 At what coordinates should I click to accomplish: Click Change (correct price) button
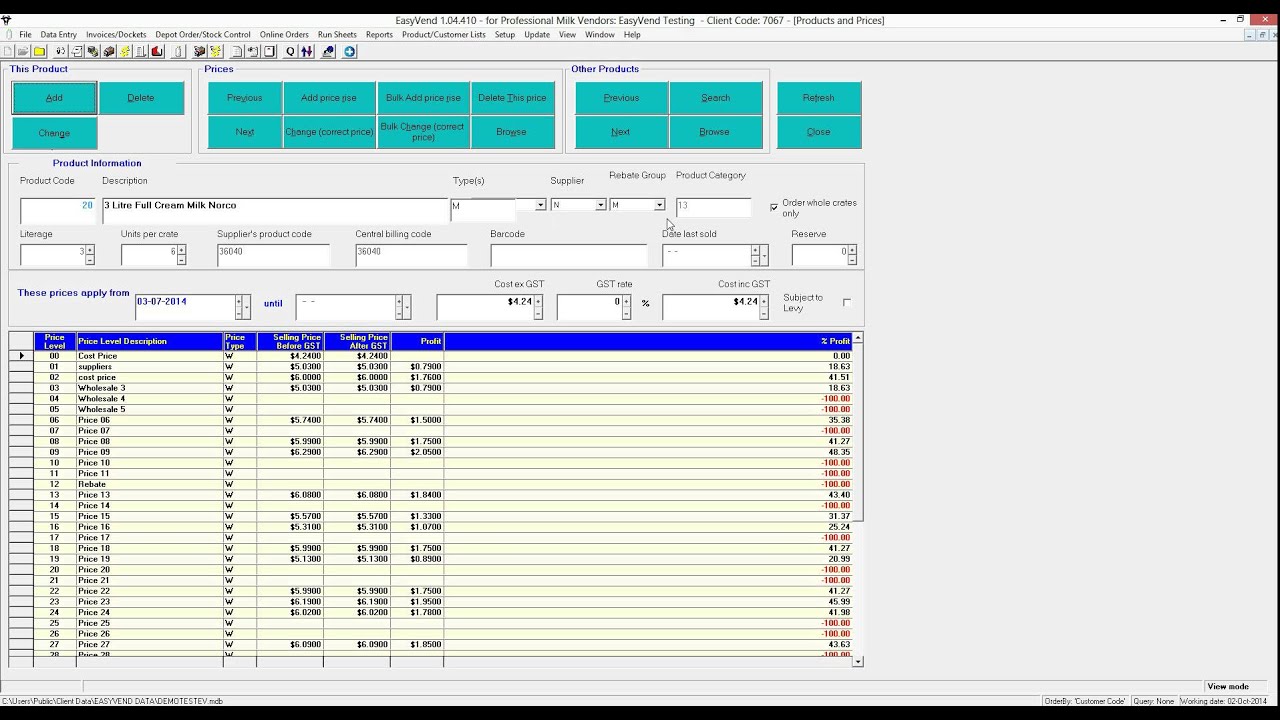pos(329,132)
